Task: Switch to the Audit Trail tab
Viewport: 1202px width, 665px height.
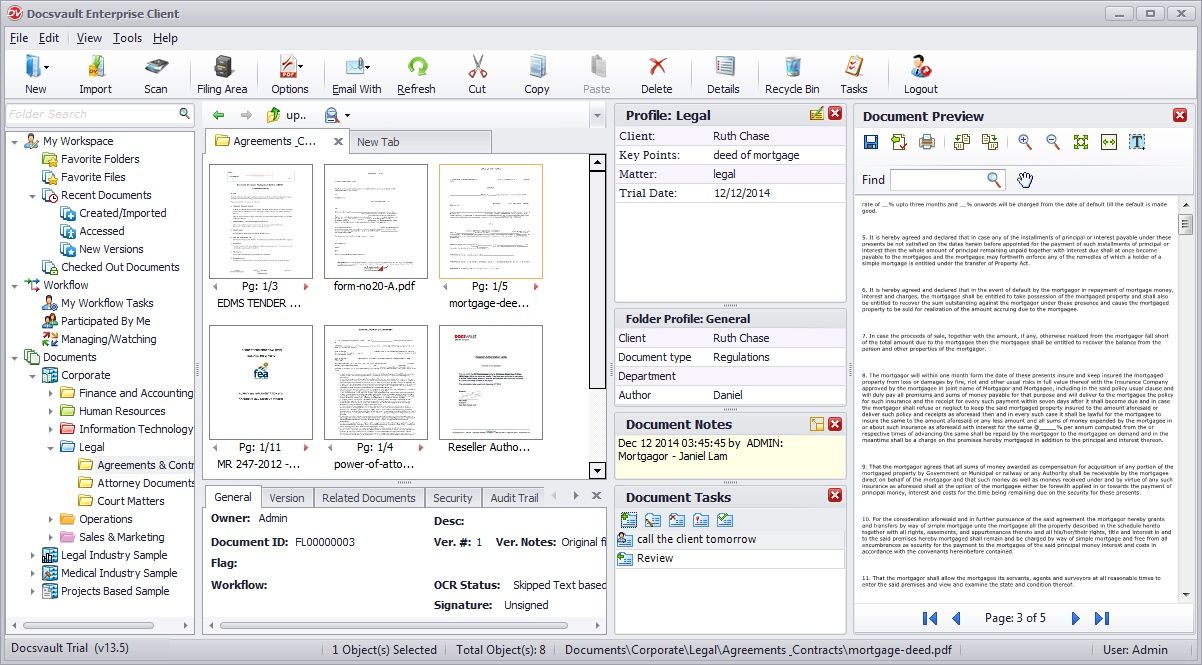Action: point(514,498)
